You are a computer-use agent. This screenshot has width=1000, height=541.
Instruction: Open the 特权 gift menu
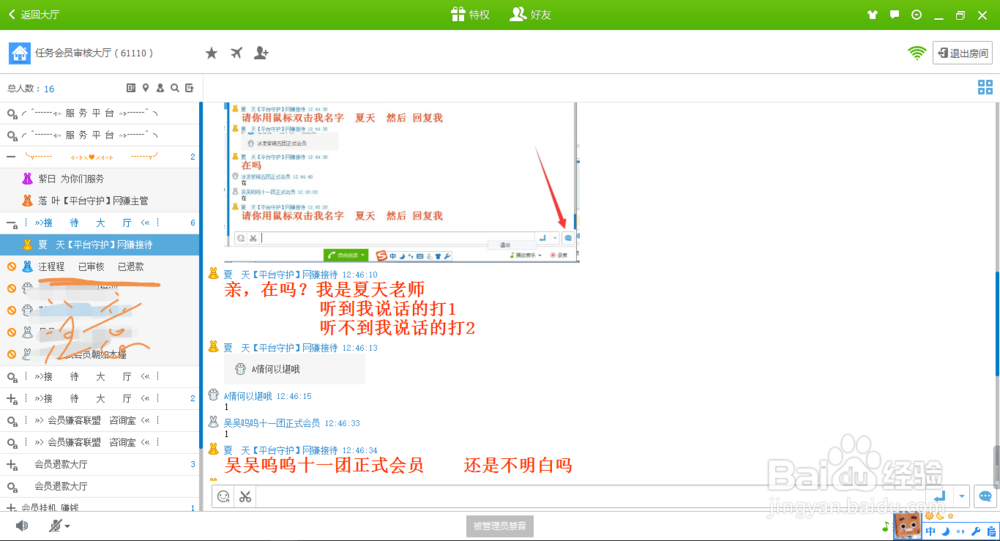(470, 15)
